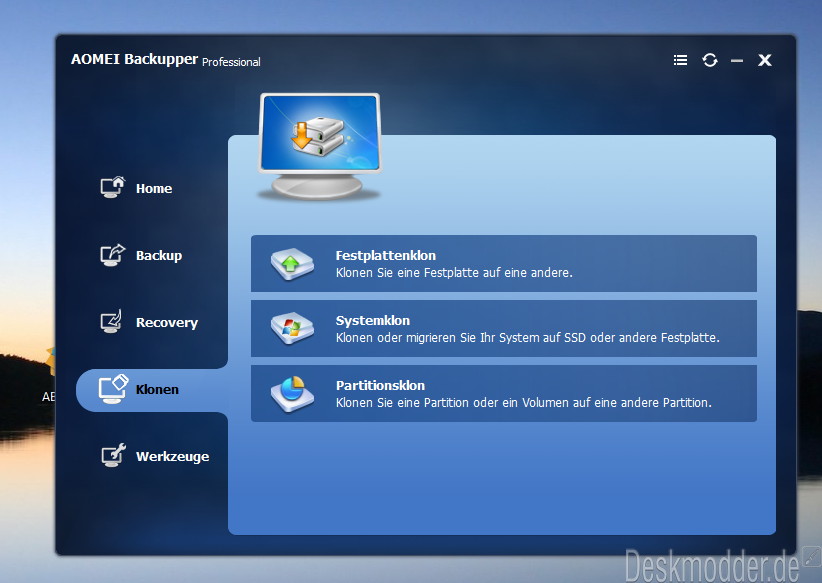Click the Professional edition label
Viewport: 822px width, 583px height.
tap(231, 62)
